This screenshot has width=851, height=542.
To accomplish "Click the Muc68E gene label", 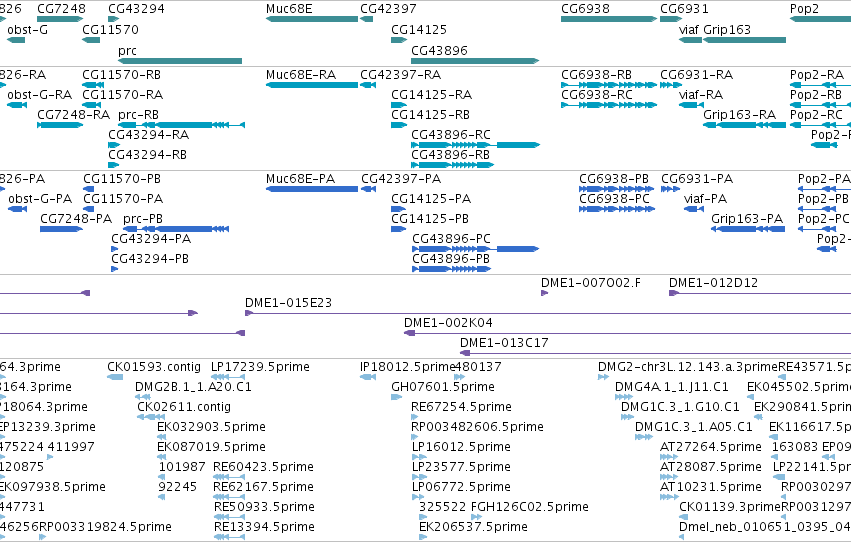I will pos(289,9).
